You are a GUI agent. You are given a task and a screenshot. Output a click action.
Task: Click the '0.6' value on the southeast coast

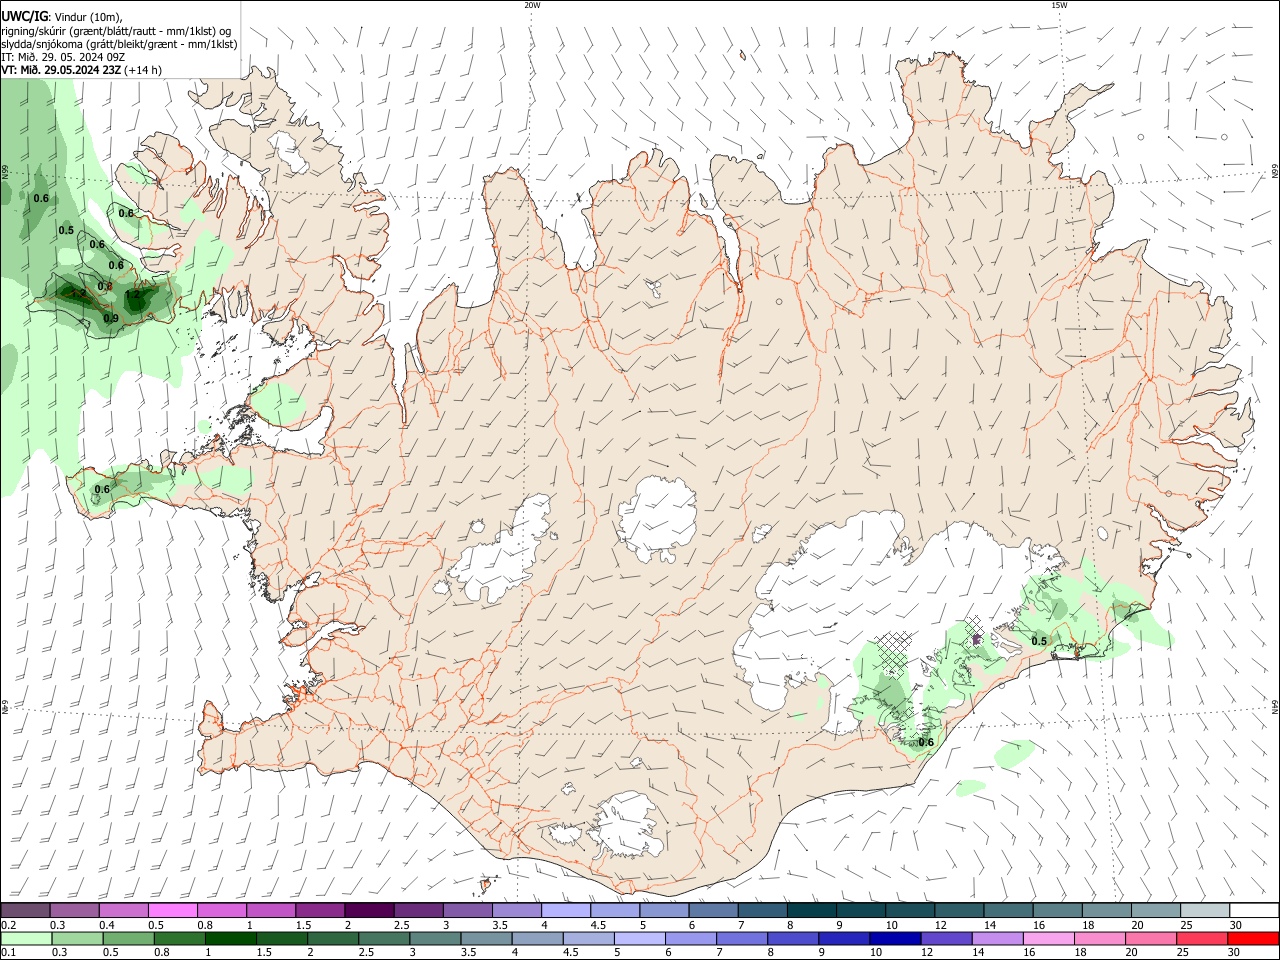coord(926,742)
